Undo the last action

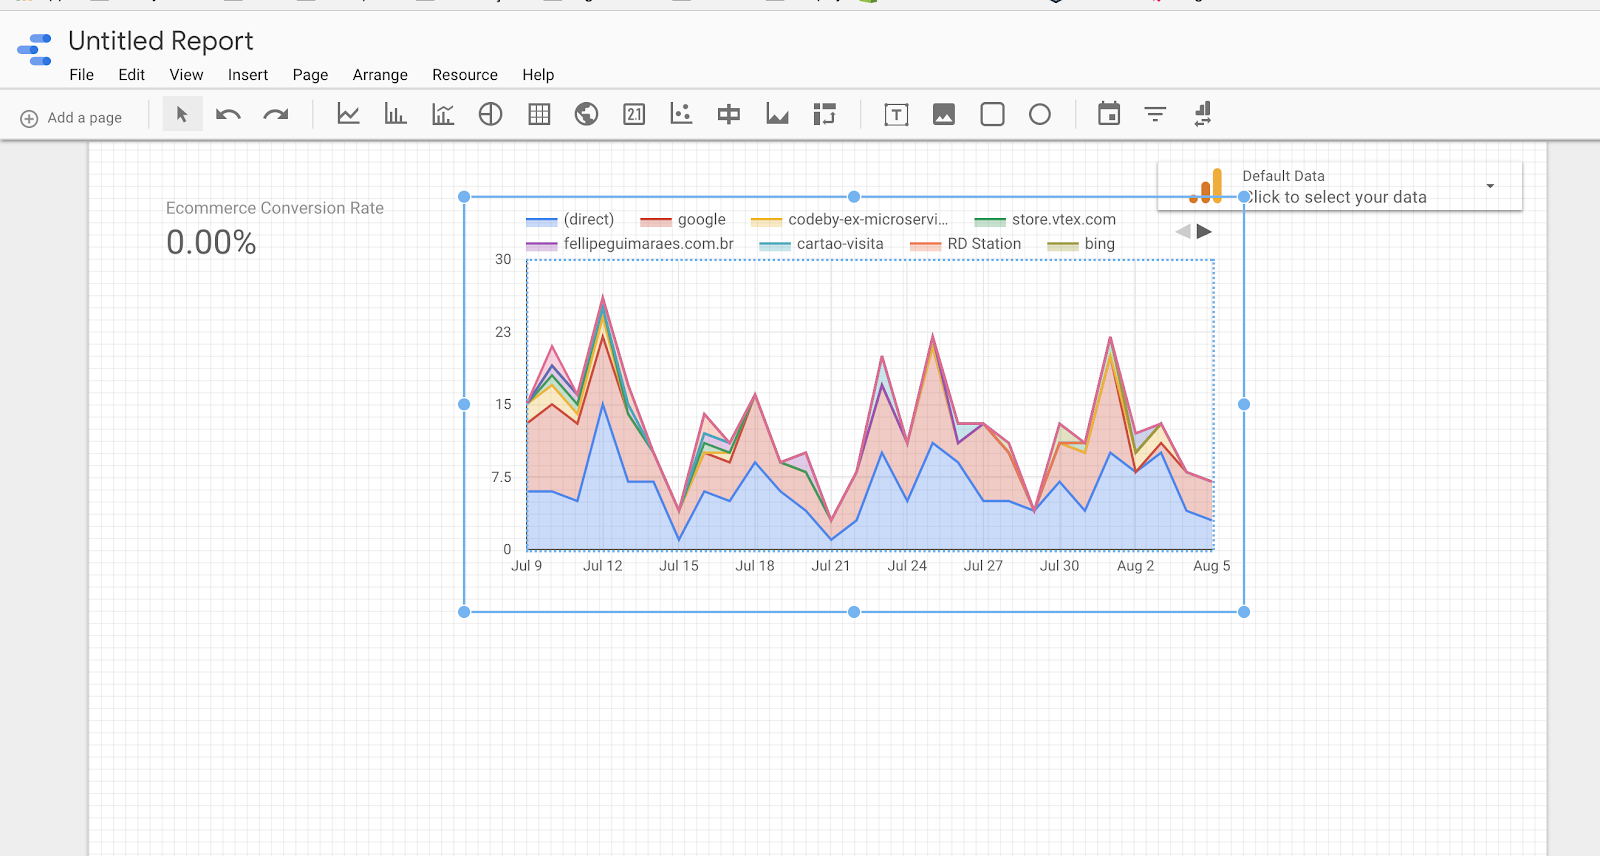[x=228, y=114]
